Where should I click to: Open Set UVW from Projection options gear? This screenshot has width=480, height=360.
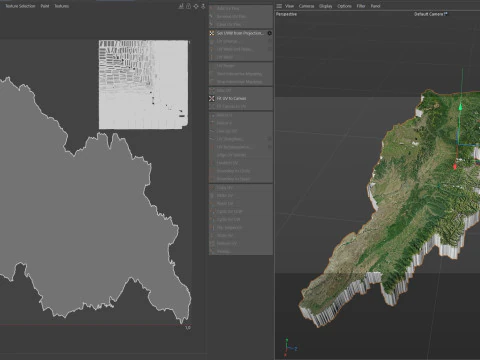tap(269, 33)
